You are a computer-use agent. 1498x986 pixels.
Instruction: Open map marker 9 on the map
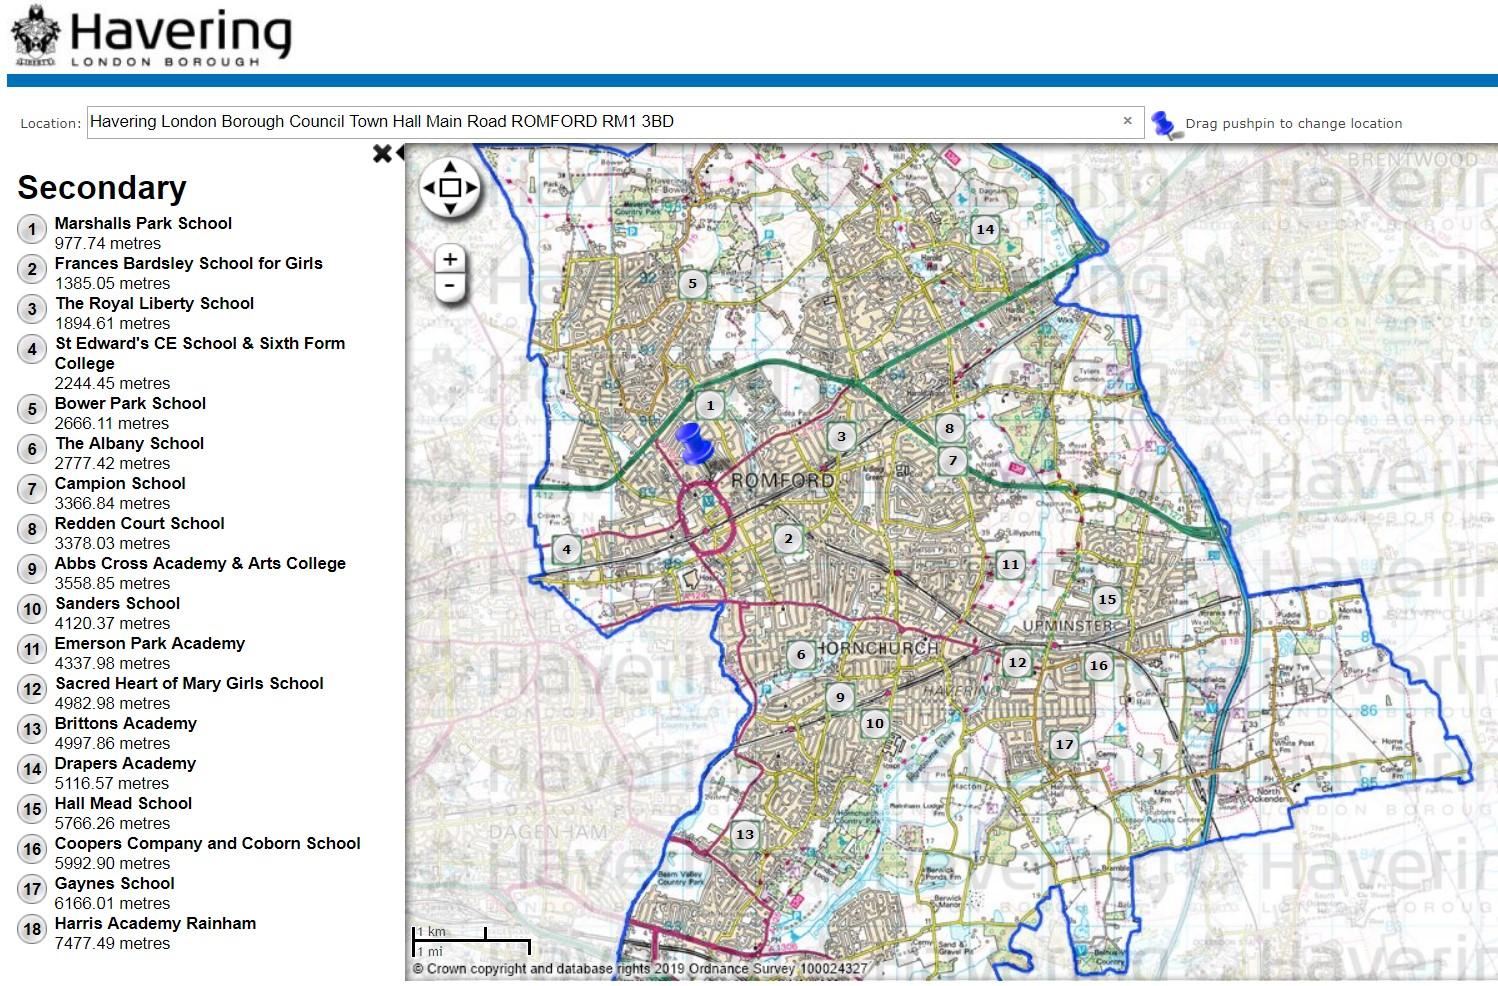tap(840, 697)
